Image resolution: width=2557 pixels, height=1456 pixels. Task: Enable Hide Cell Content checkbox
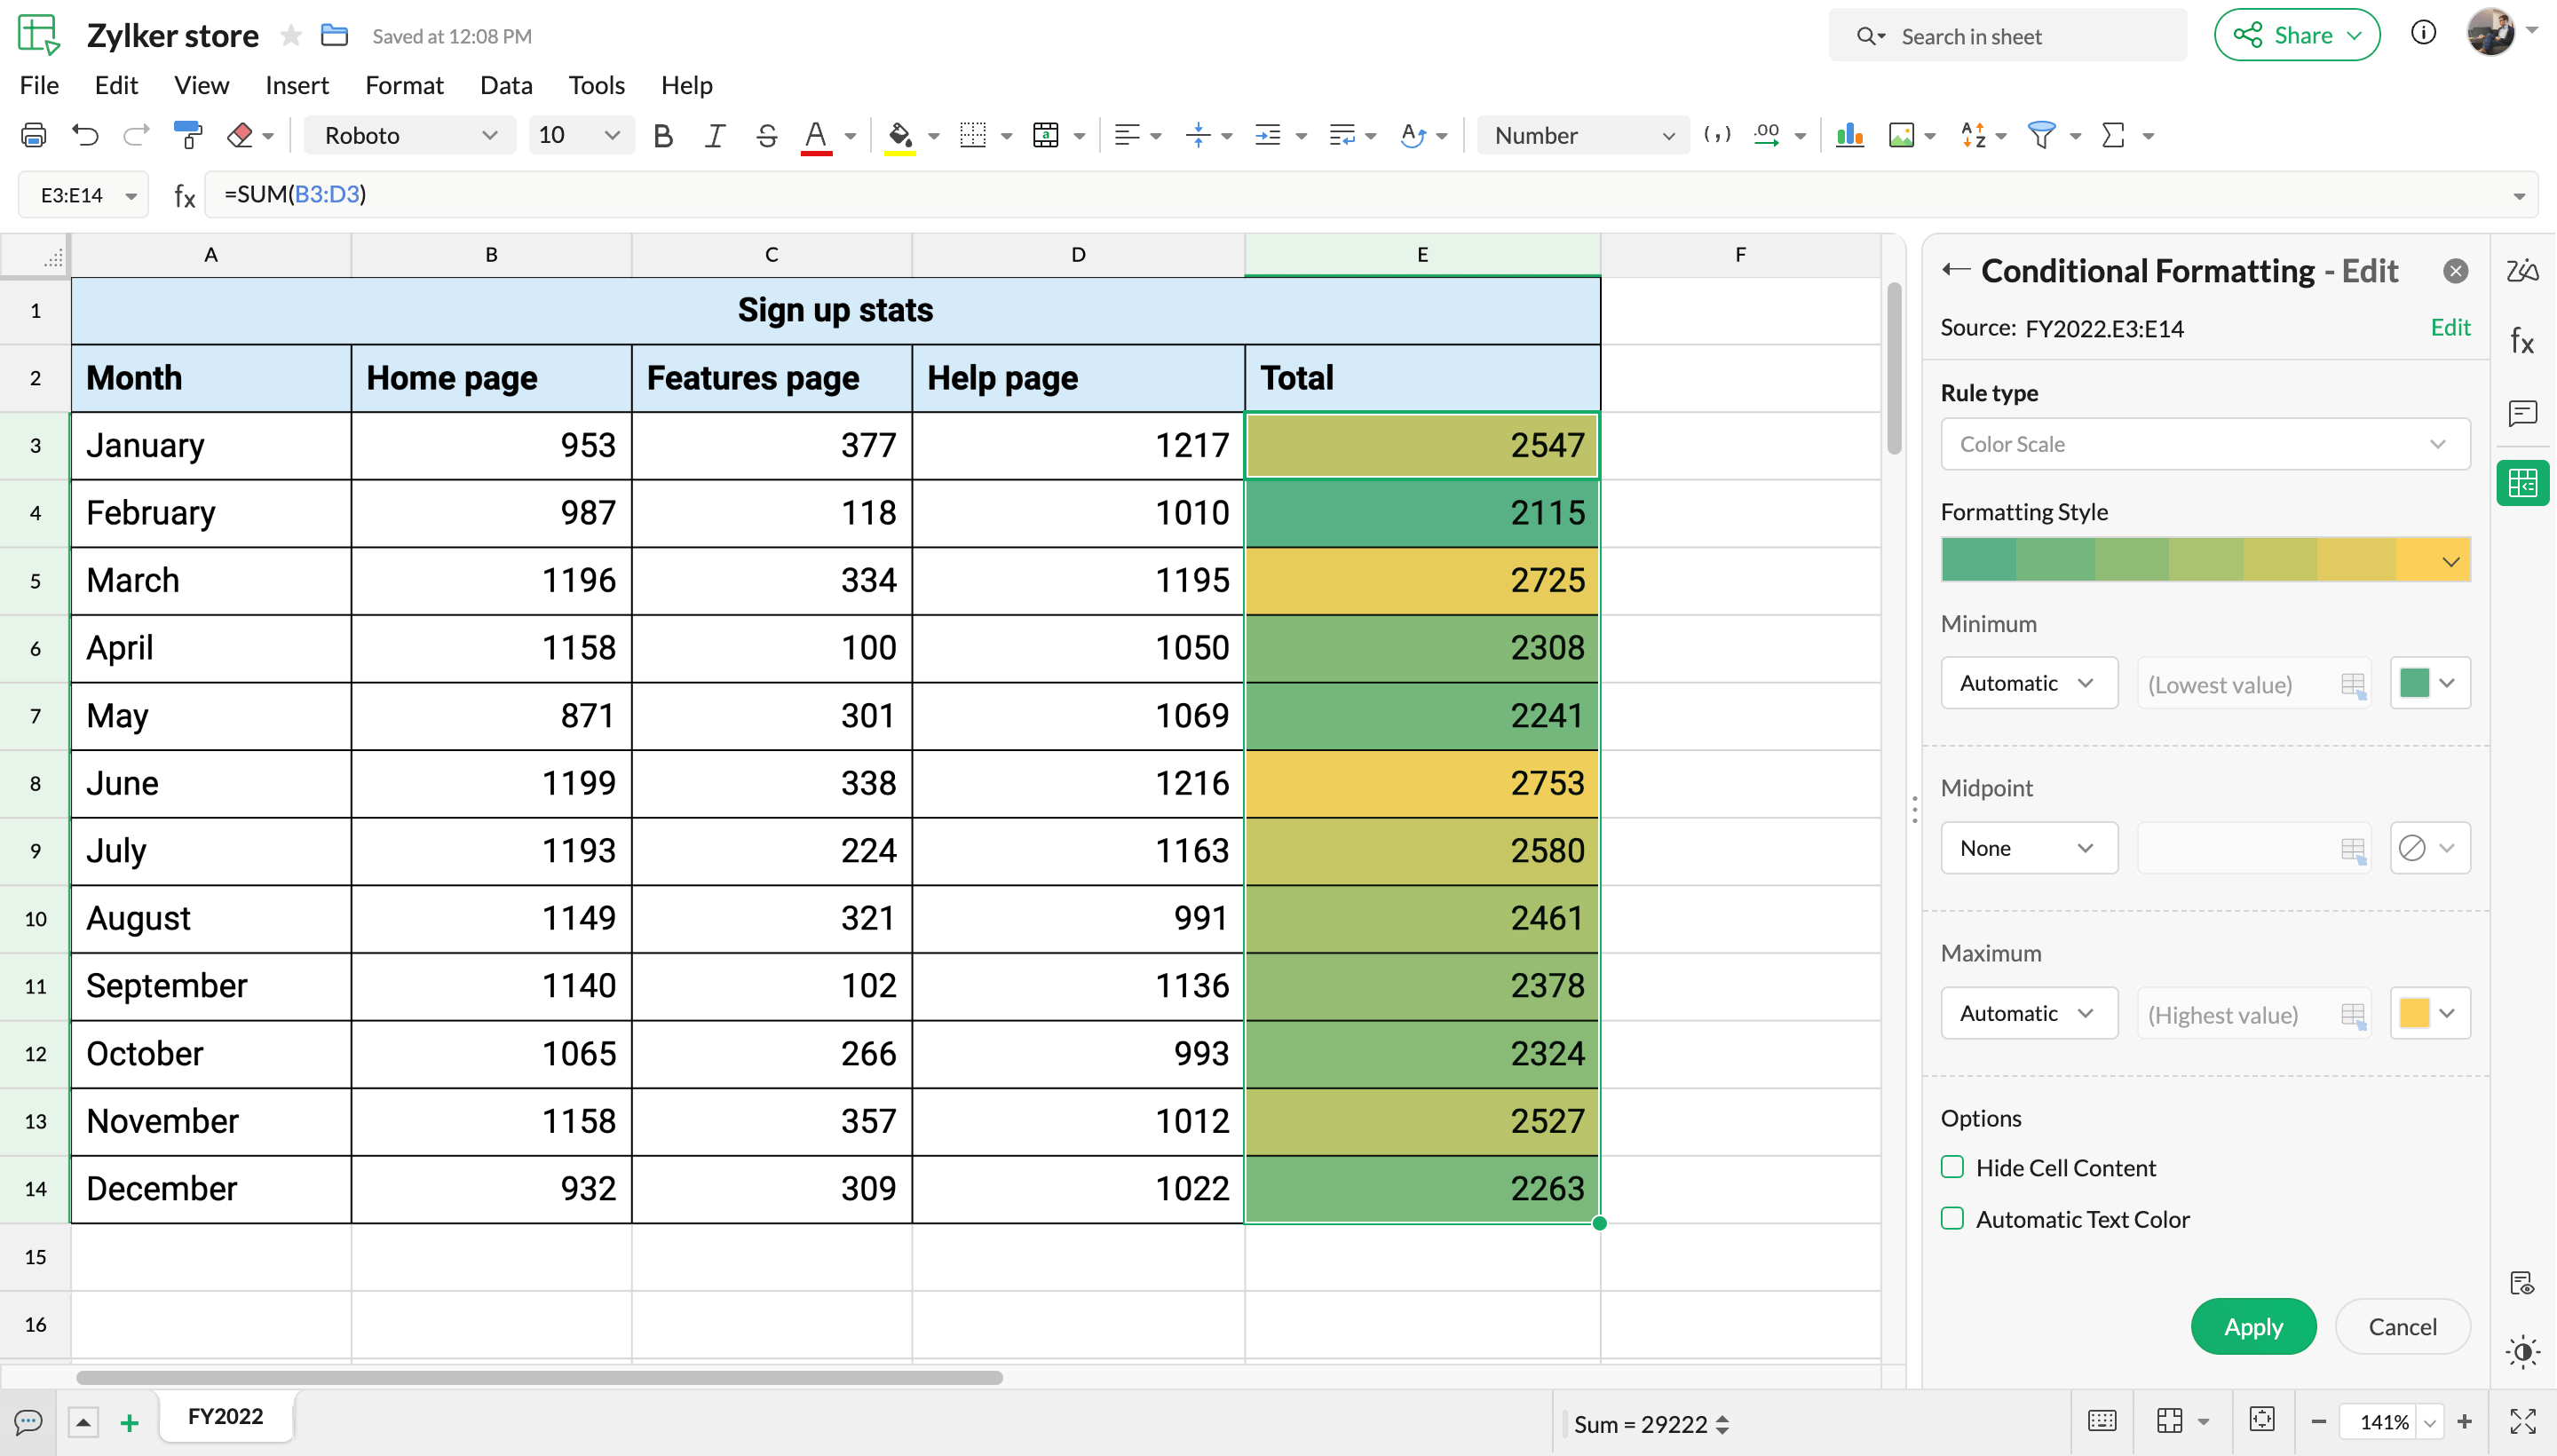click(1952, 1167)
